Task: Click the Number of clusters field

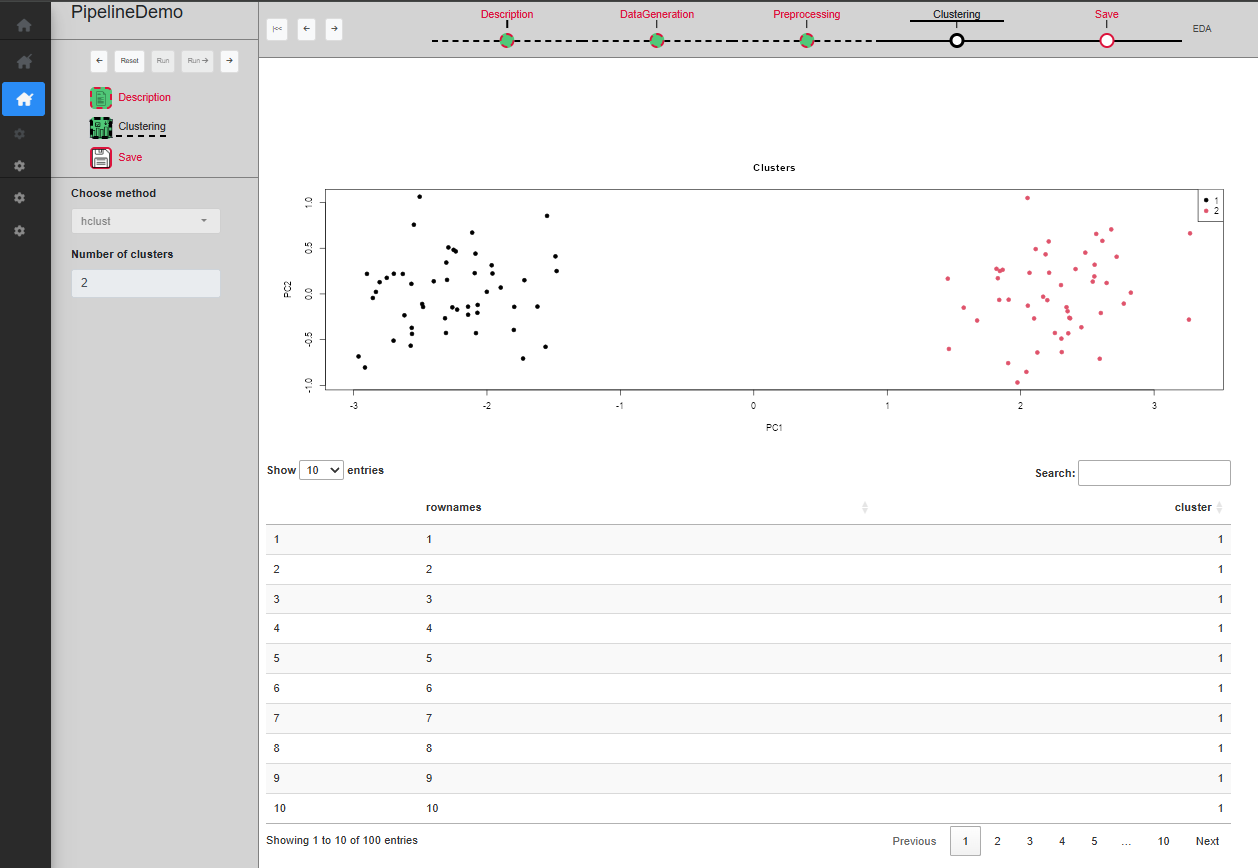Action: [145, 283]
